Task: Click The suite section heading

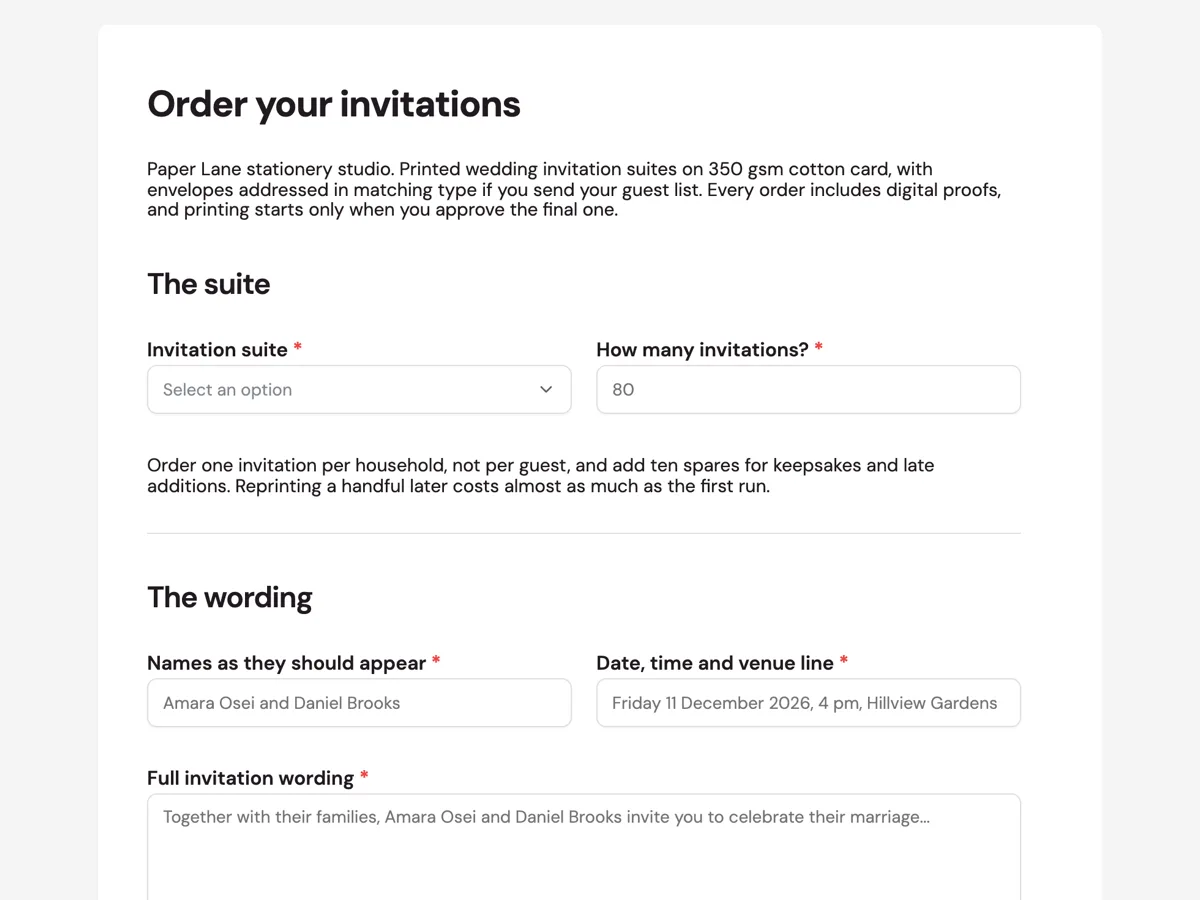Action: pyautogui.click(x=209, y=284)
